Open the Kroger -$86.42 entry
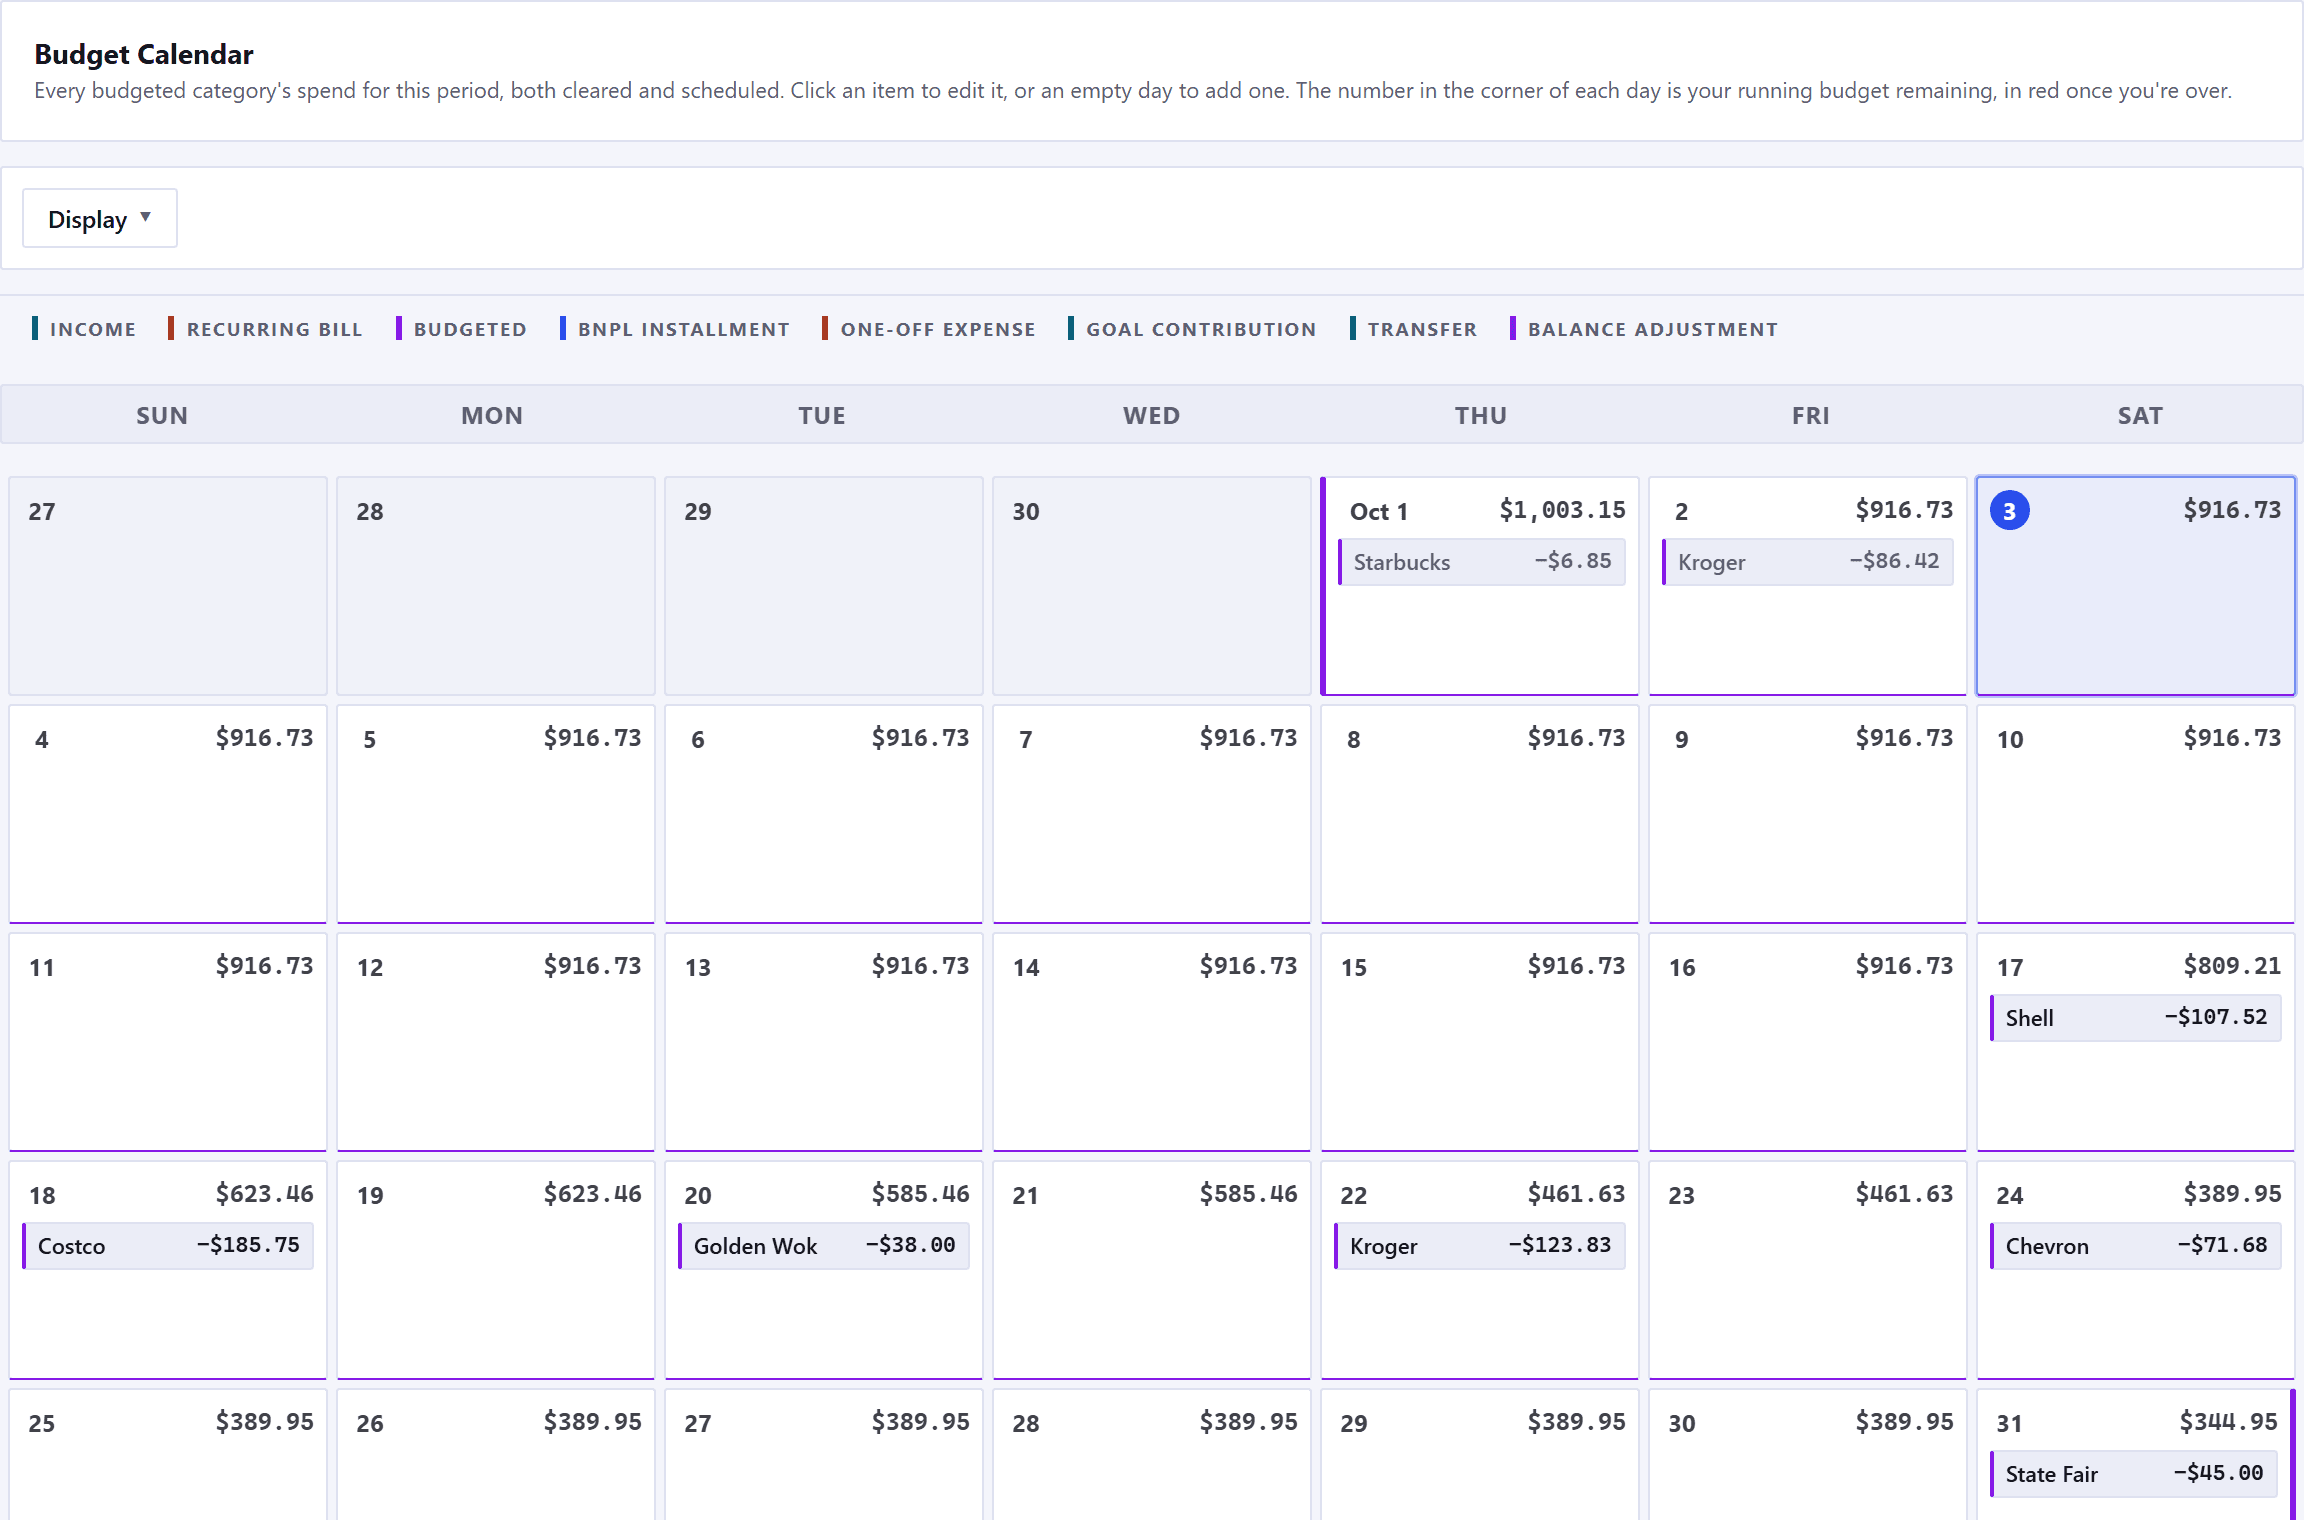Image resolution: width=2304 pixels, height=1520 pixels. 1808,562
